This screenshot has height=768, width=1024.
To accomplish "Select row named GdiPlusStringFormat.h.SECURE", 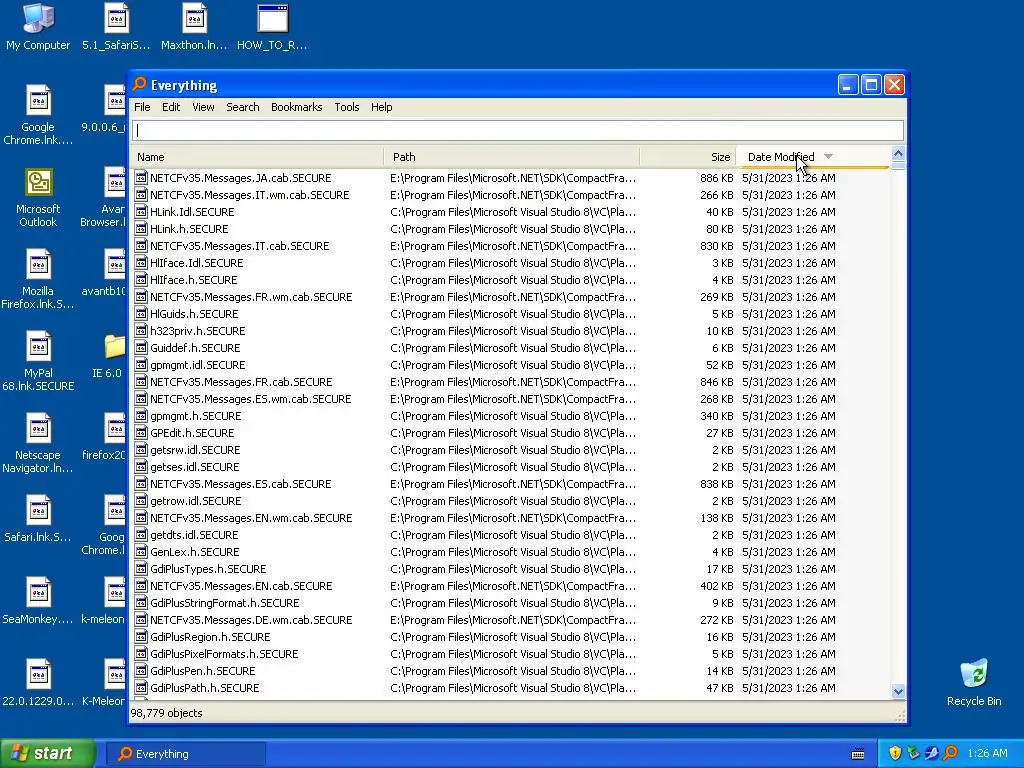I will coord(511,603).
